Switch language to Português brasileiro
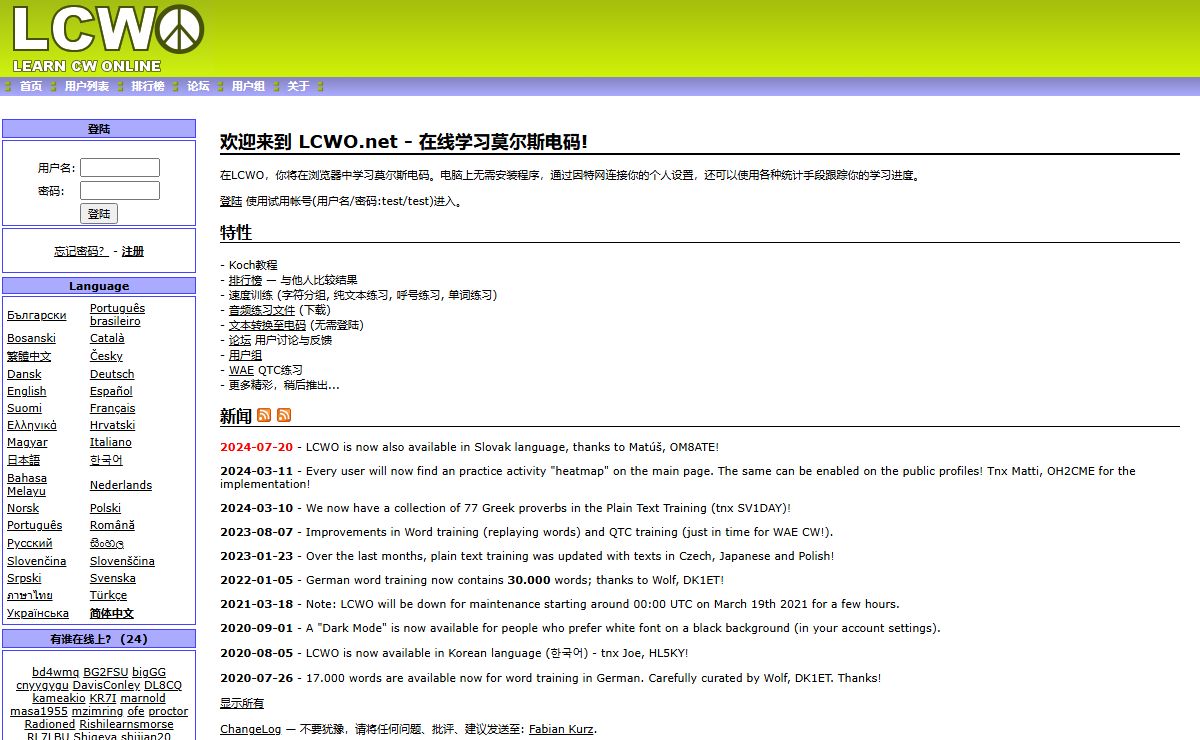Image resolution: width=1200 pixels, height=740 pixels. click(x=117, y=315)
